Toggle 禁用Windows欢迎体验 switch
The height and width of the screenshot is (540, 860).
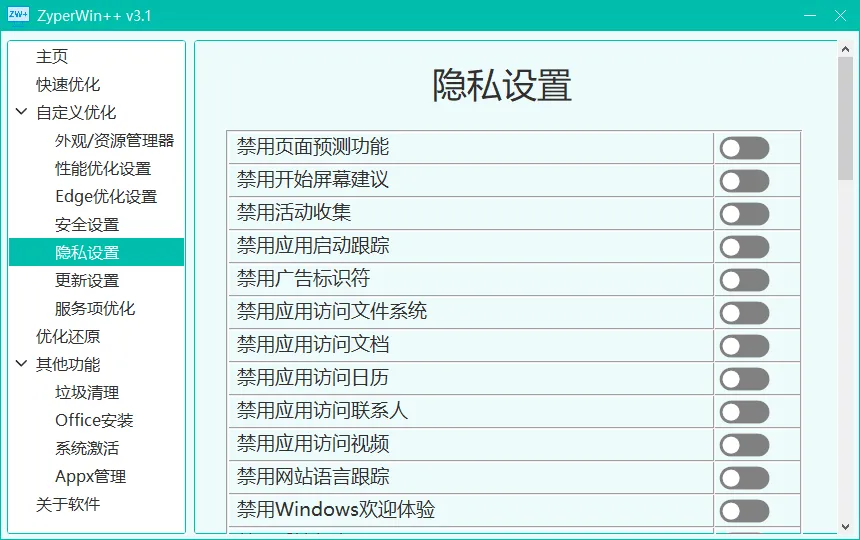click(744, 511)
